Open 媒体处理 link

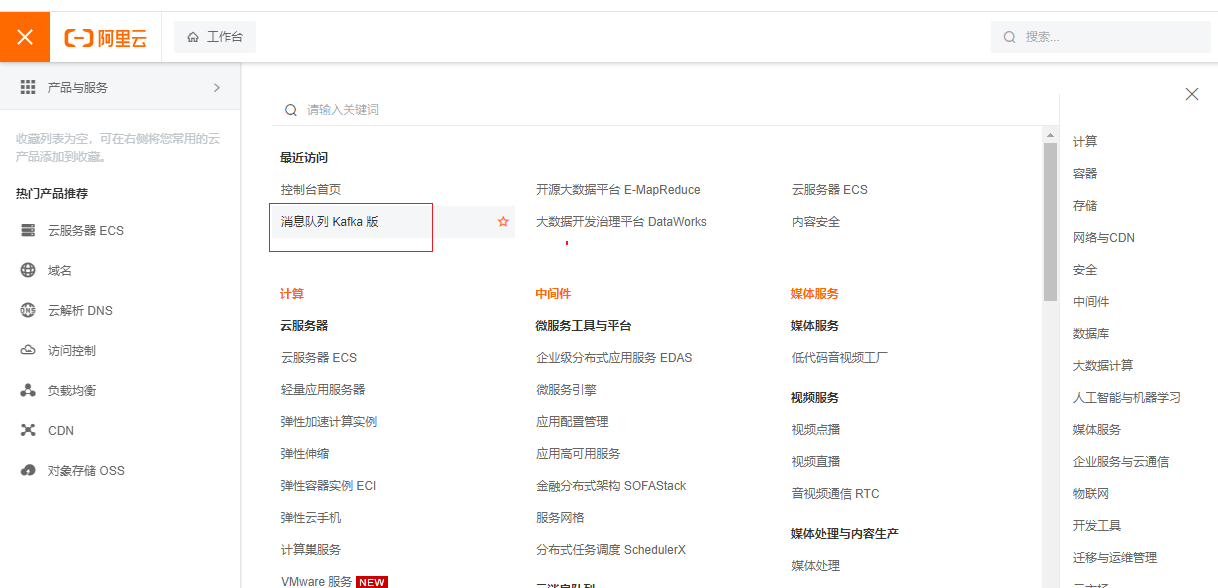[816, 566]
